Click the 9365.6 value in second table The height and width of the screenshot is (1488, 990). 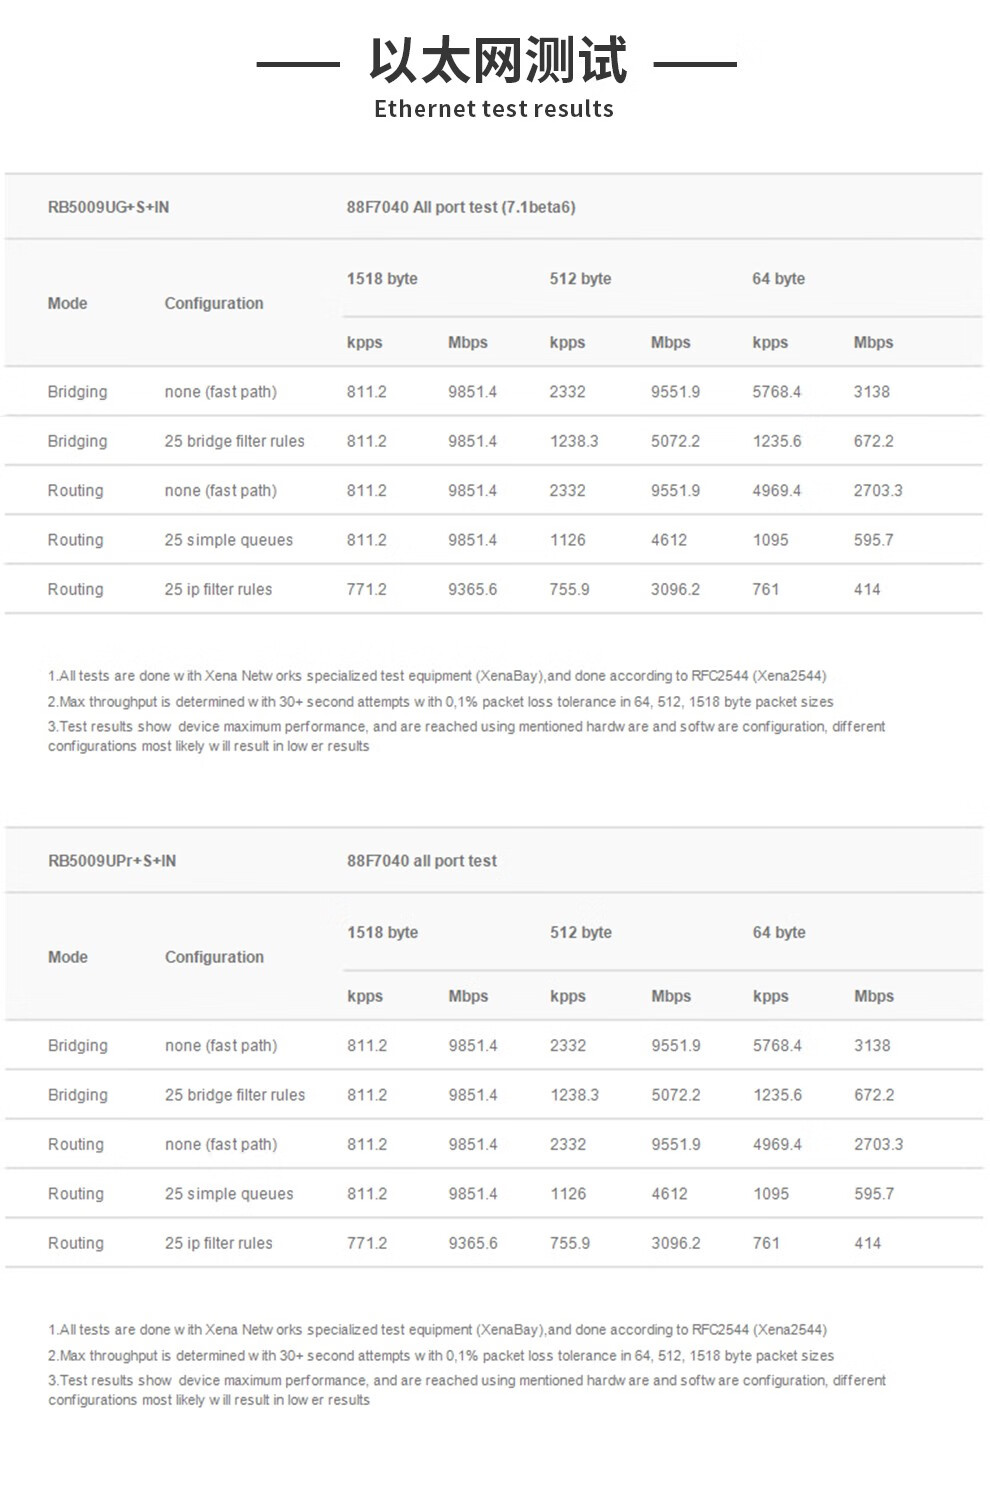click(x=473, y=1244)
